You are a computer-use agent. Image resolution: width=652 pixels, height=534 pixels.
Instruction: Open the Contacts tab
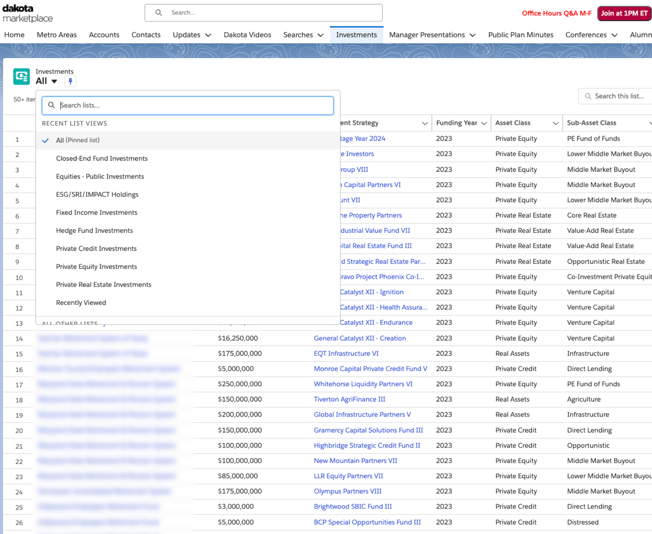coord(146,35)
